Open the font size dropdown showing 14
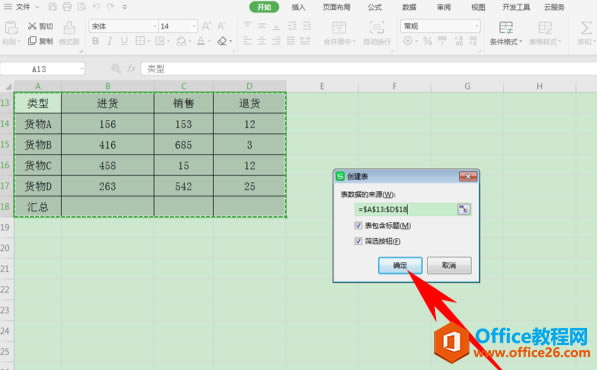 (195, 26)
